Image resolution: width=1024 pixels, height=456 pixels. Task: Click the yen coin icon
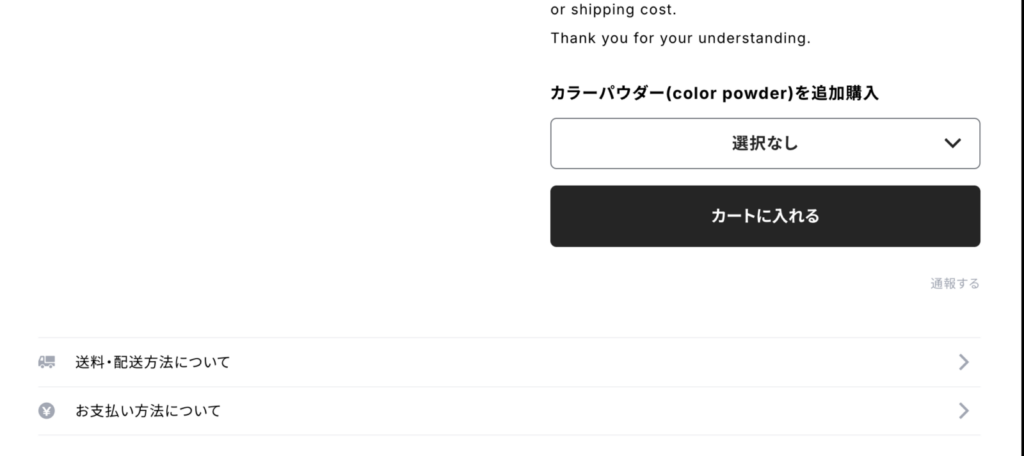pyautogui.click(x=46, y=411)
